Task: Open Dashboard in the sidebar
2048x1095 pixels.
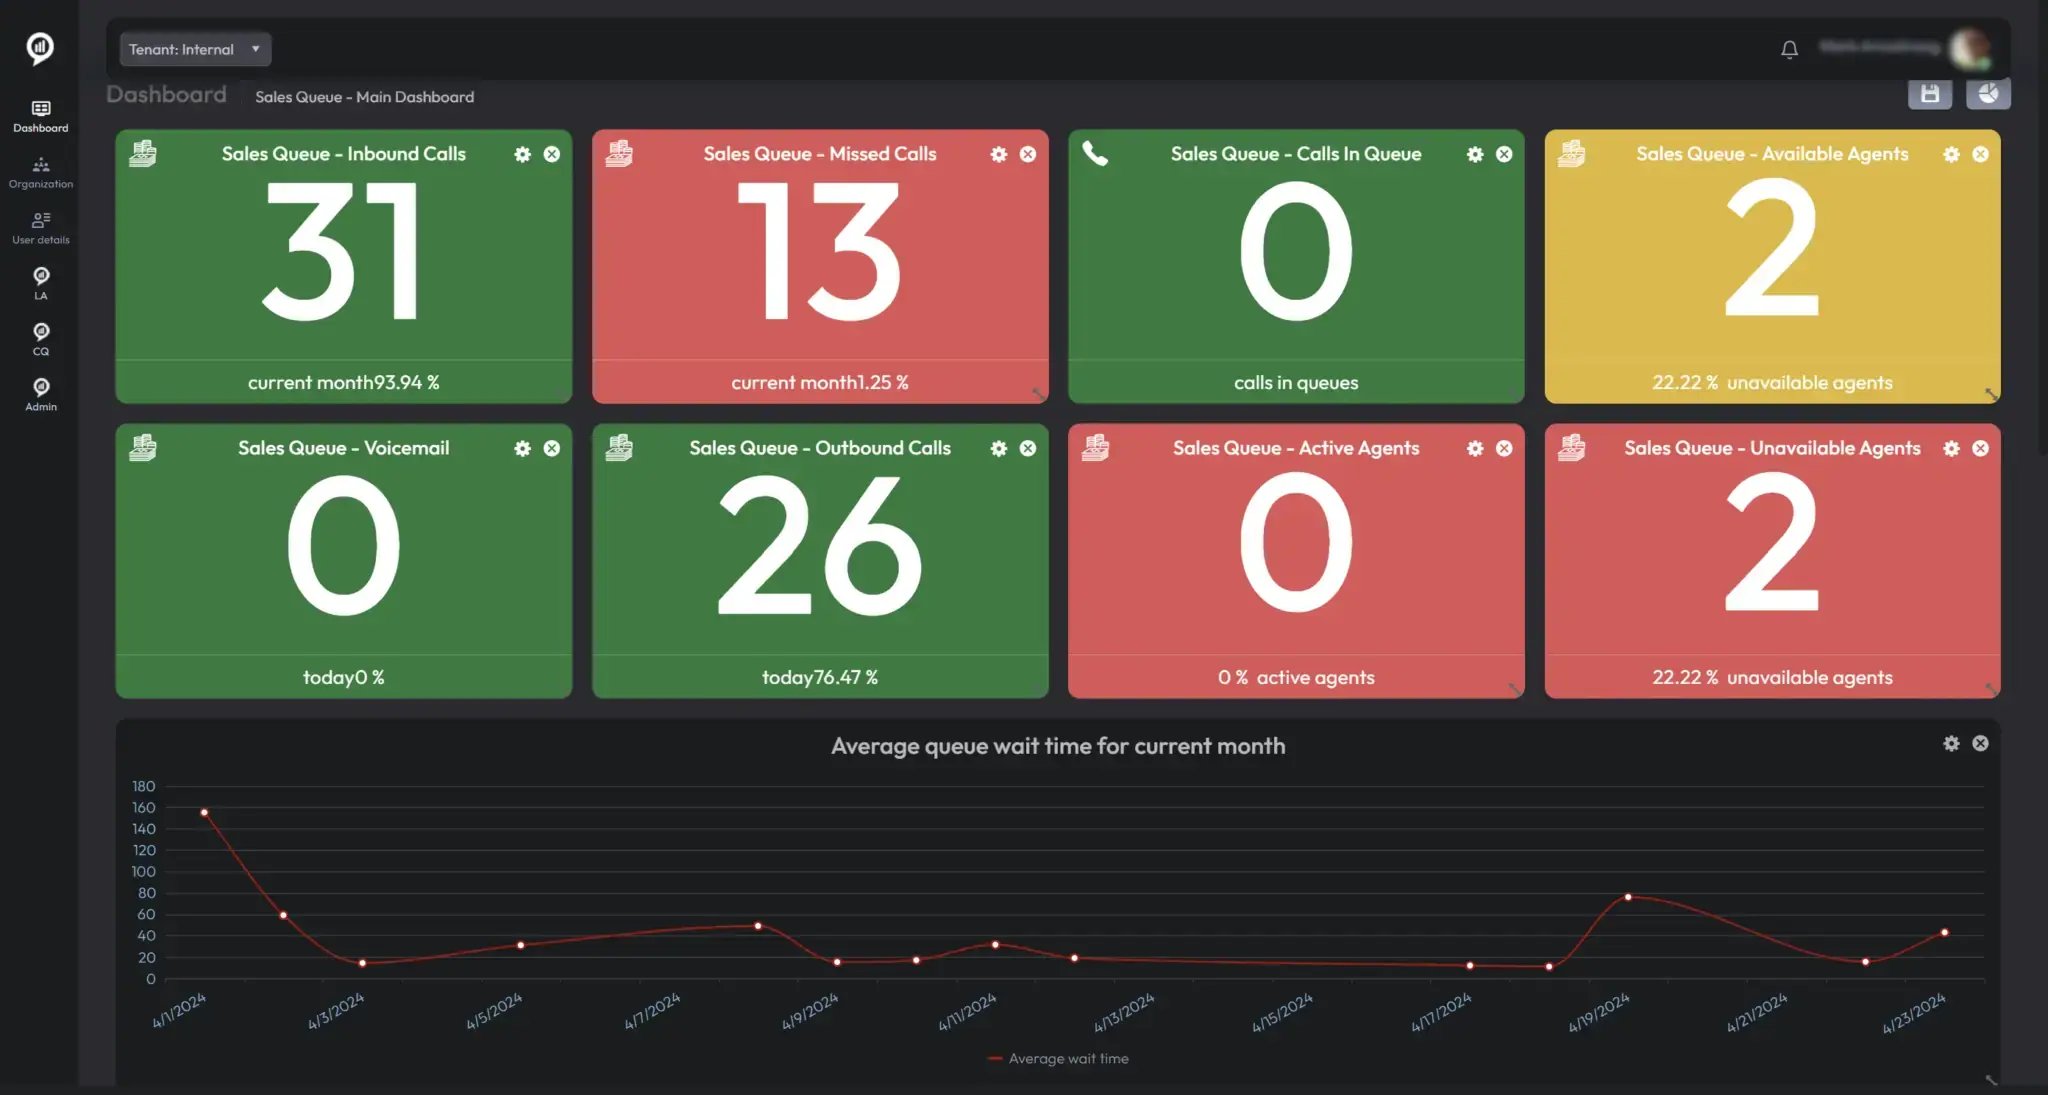Action: point(41,116)
